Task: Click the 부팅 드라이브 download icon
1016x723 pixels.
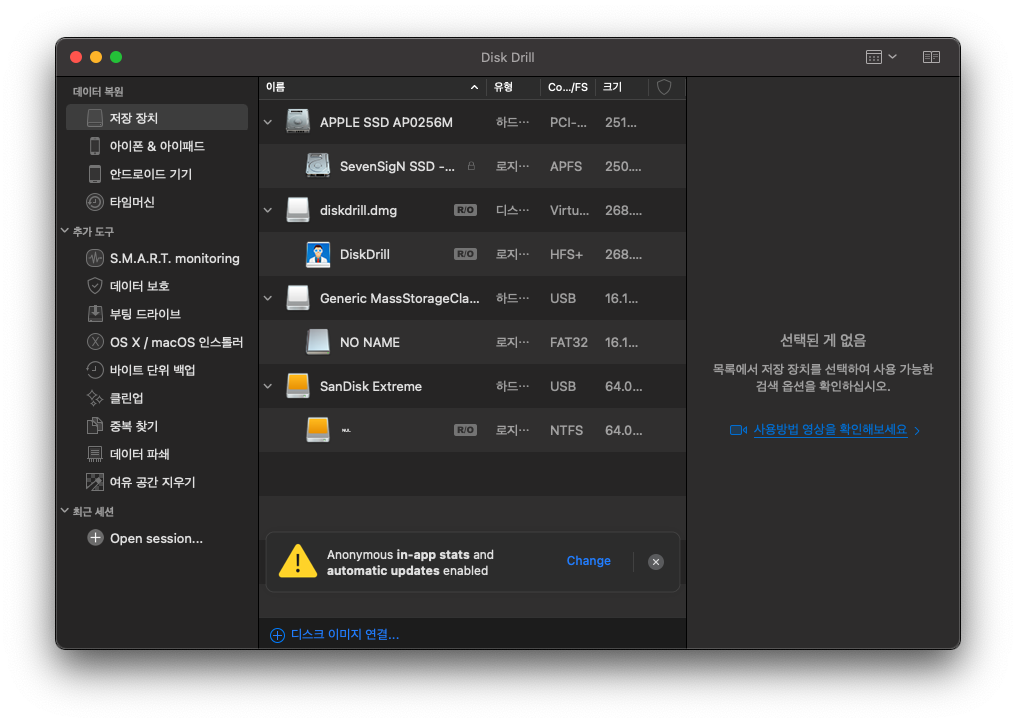Action: (x=95, y=314)
